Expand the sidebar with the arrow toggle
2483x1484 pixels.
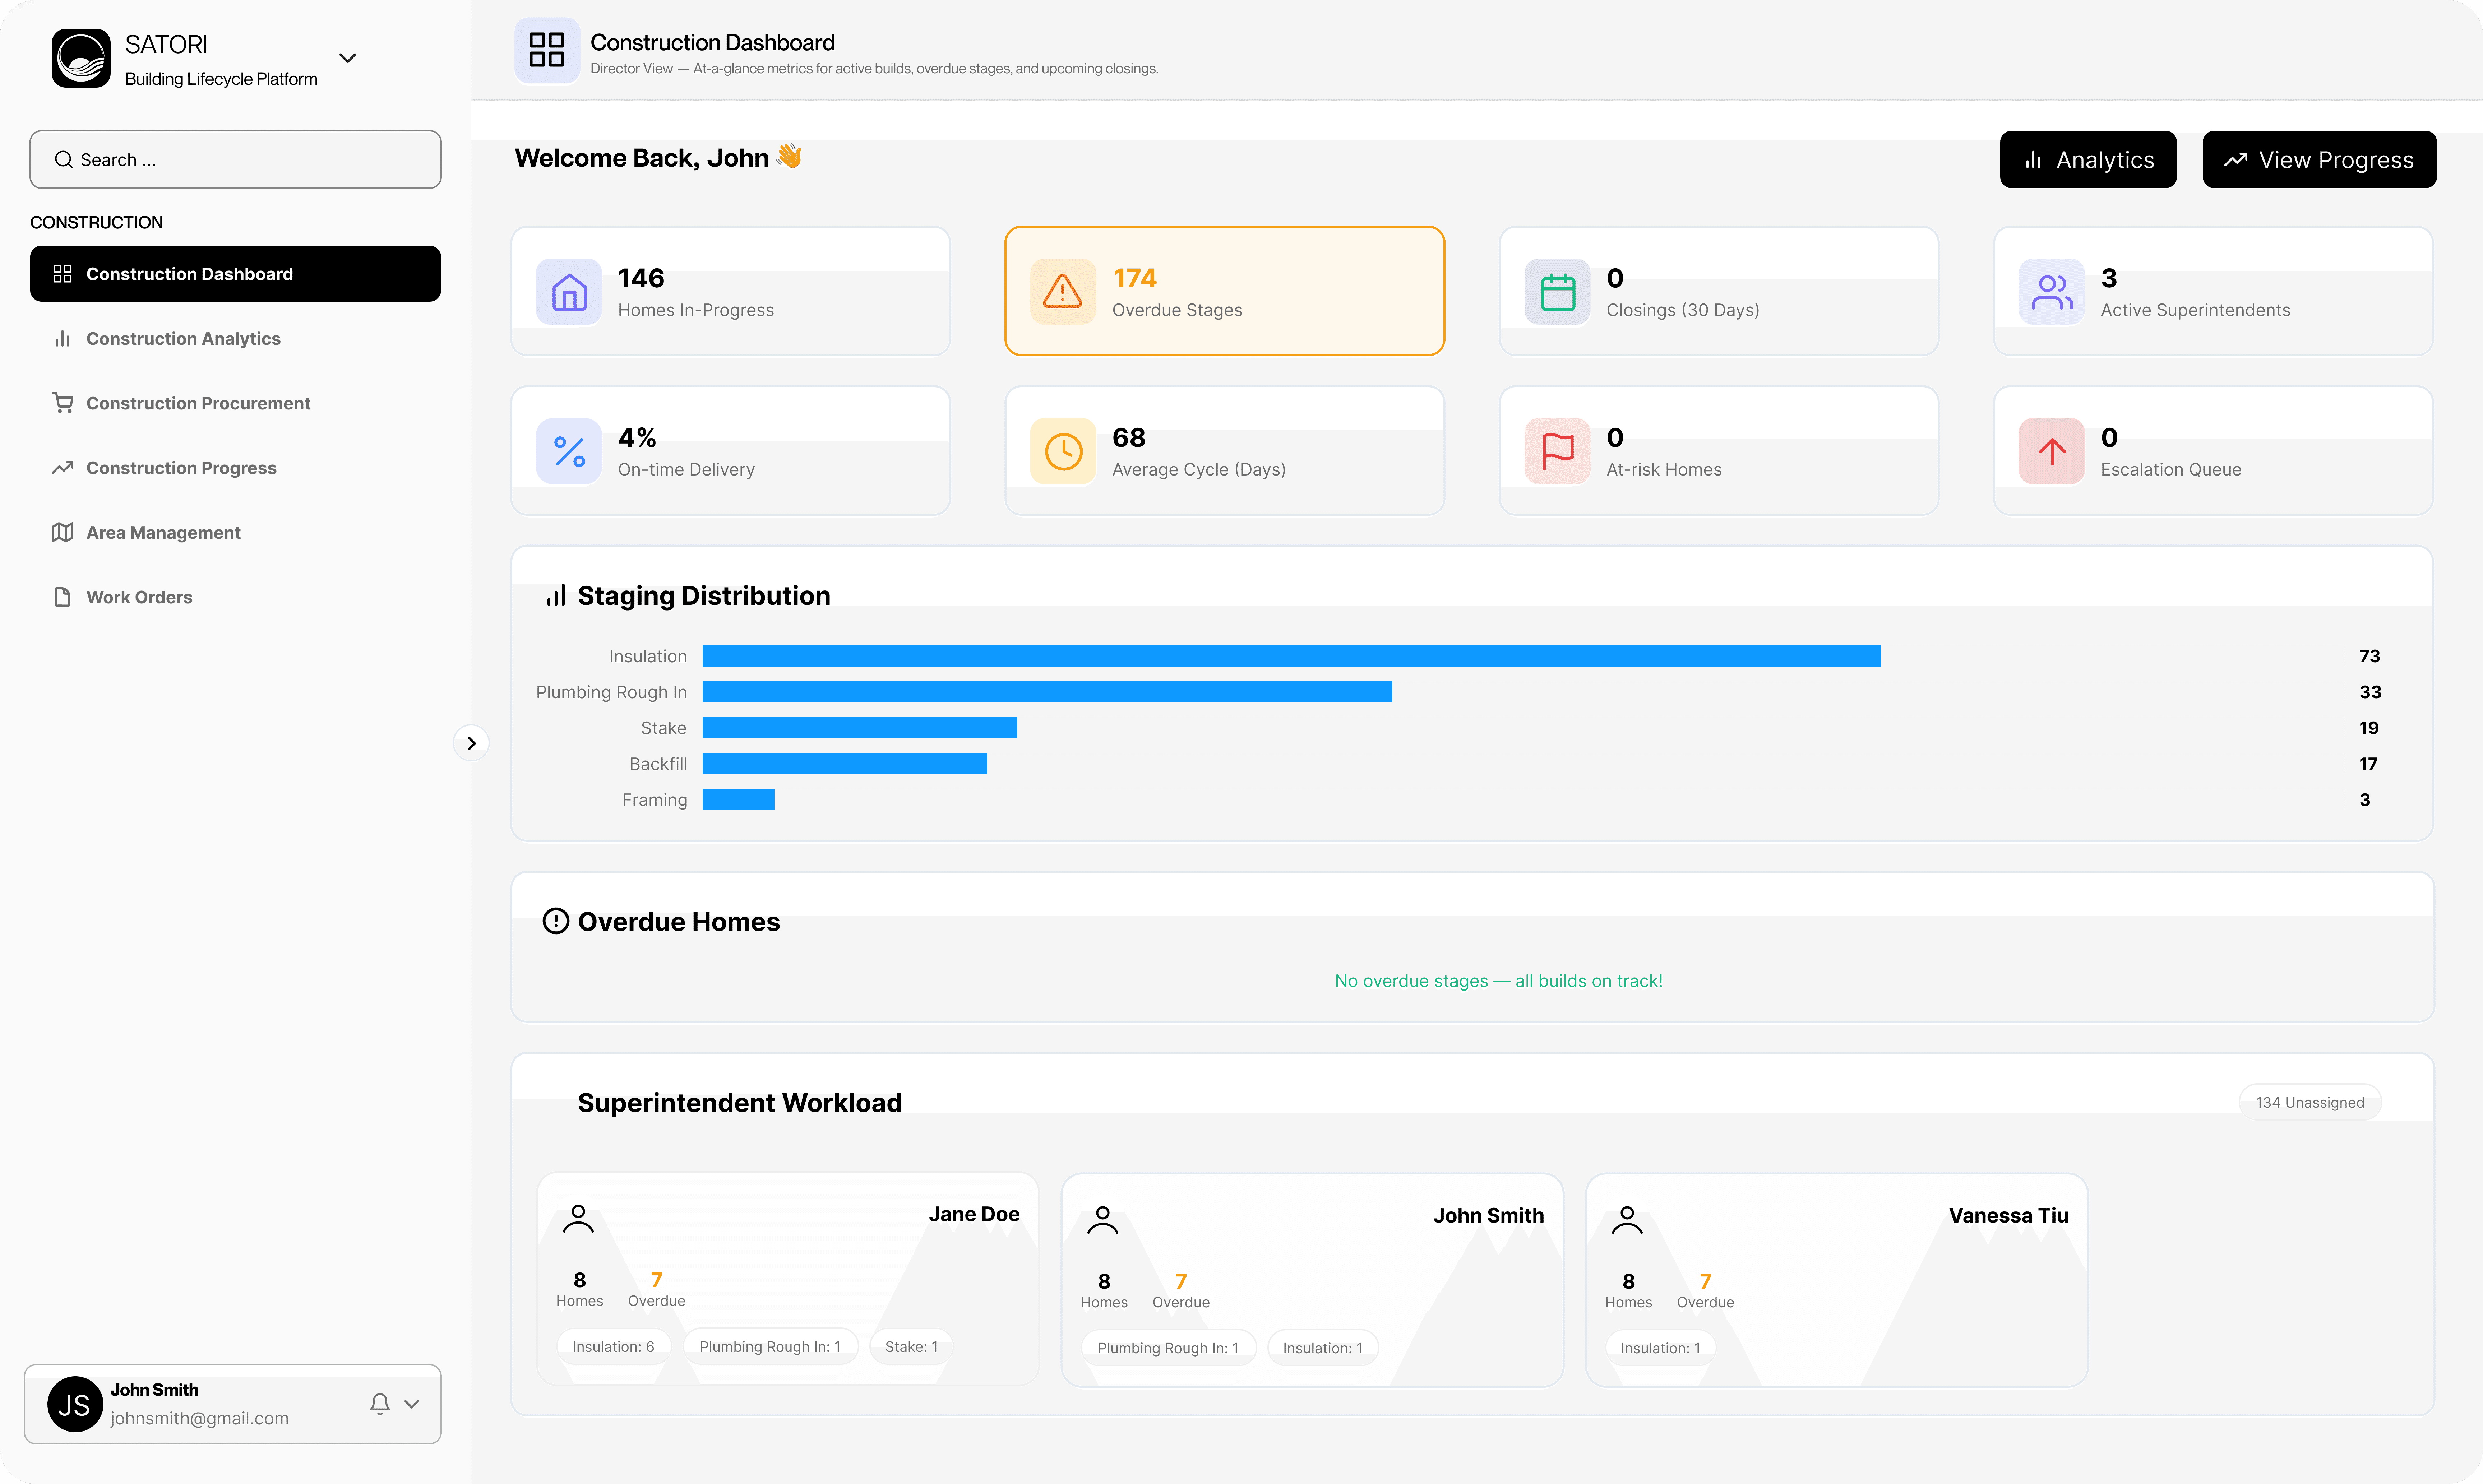(x=471, y=743)
